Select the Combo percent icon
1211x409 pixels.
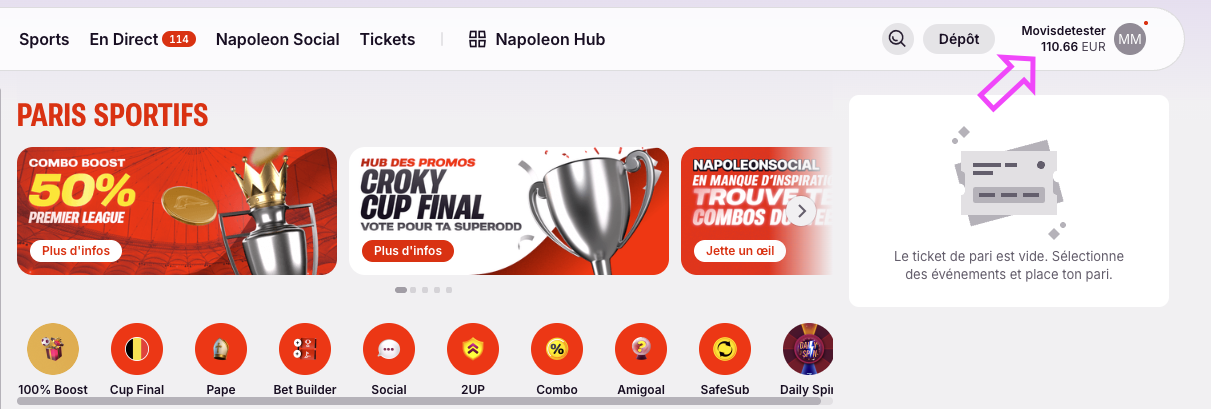557,349
